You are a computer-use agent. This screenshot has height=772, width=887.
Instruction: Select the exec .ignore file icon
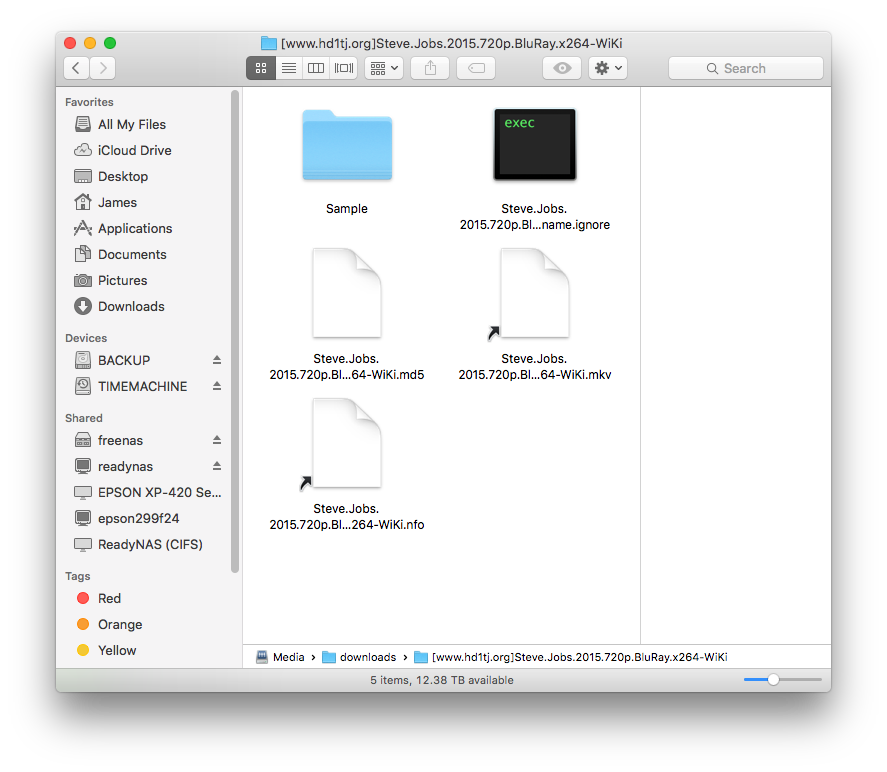pyautogui.click(x=535, y=145)
